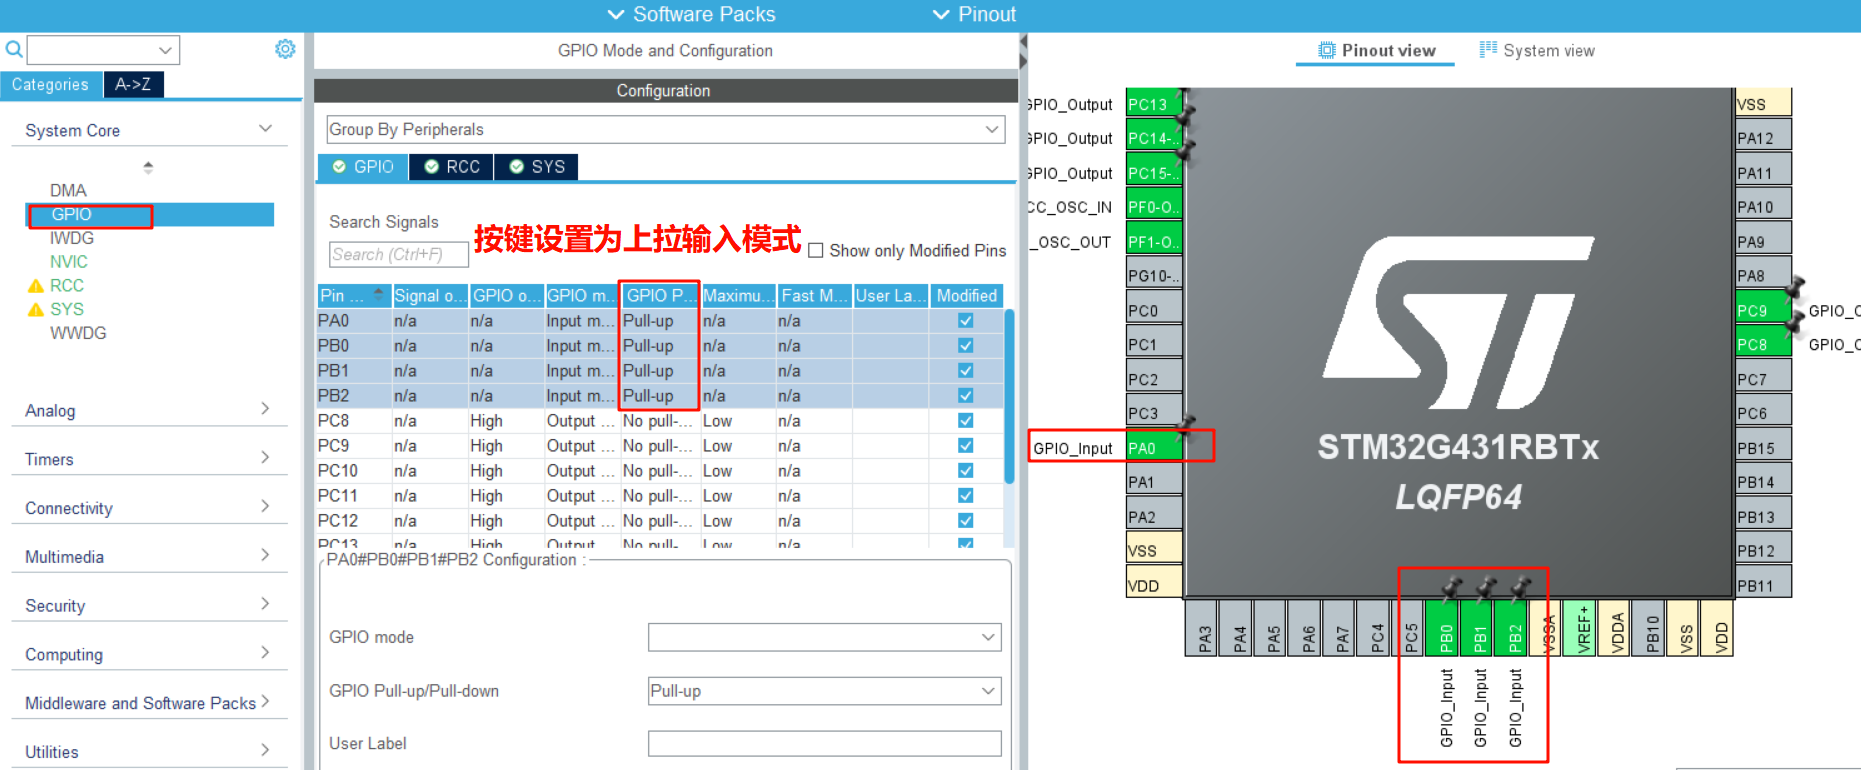The image size is (1861, 770).
Task: Open GPIO Pull-up/Pull-down dropdown
Action: [x=824, y=691]
